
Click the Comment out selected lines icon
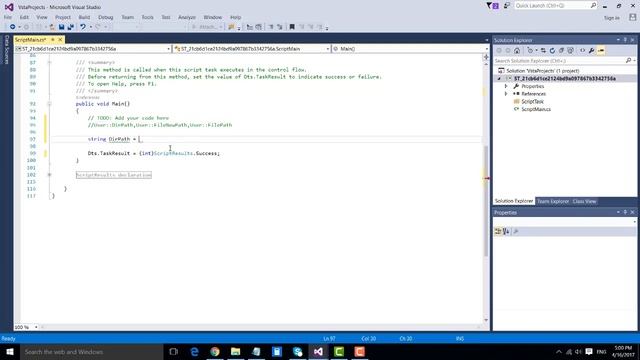(271, 27)
